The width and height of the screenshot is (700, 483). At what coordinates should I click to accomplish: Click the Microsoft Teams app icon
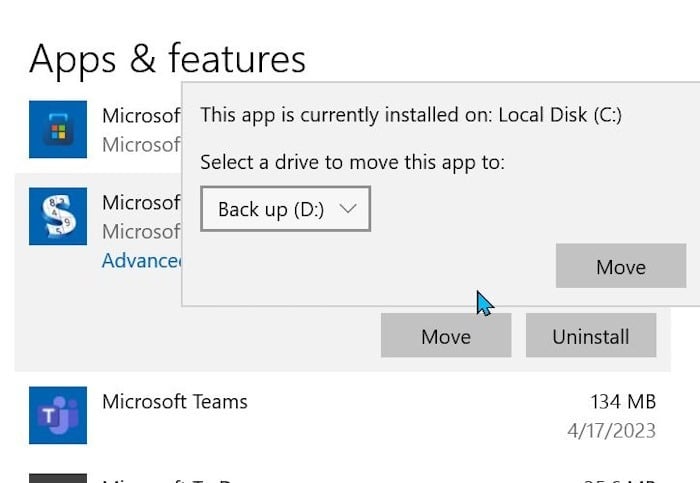58,415
